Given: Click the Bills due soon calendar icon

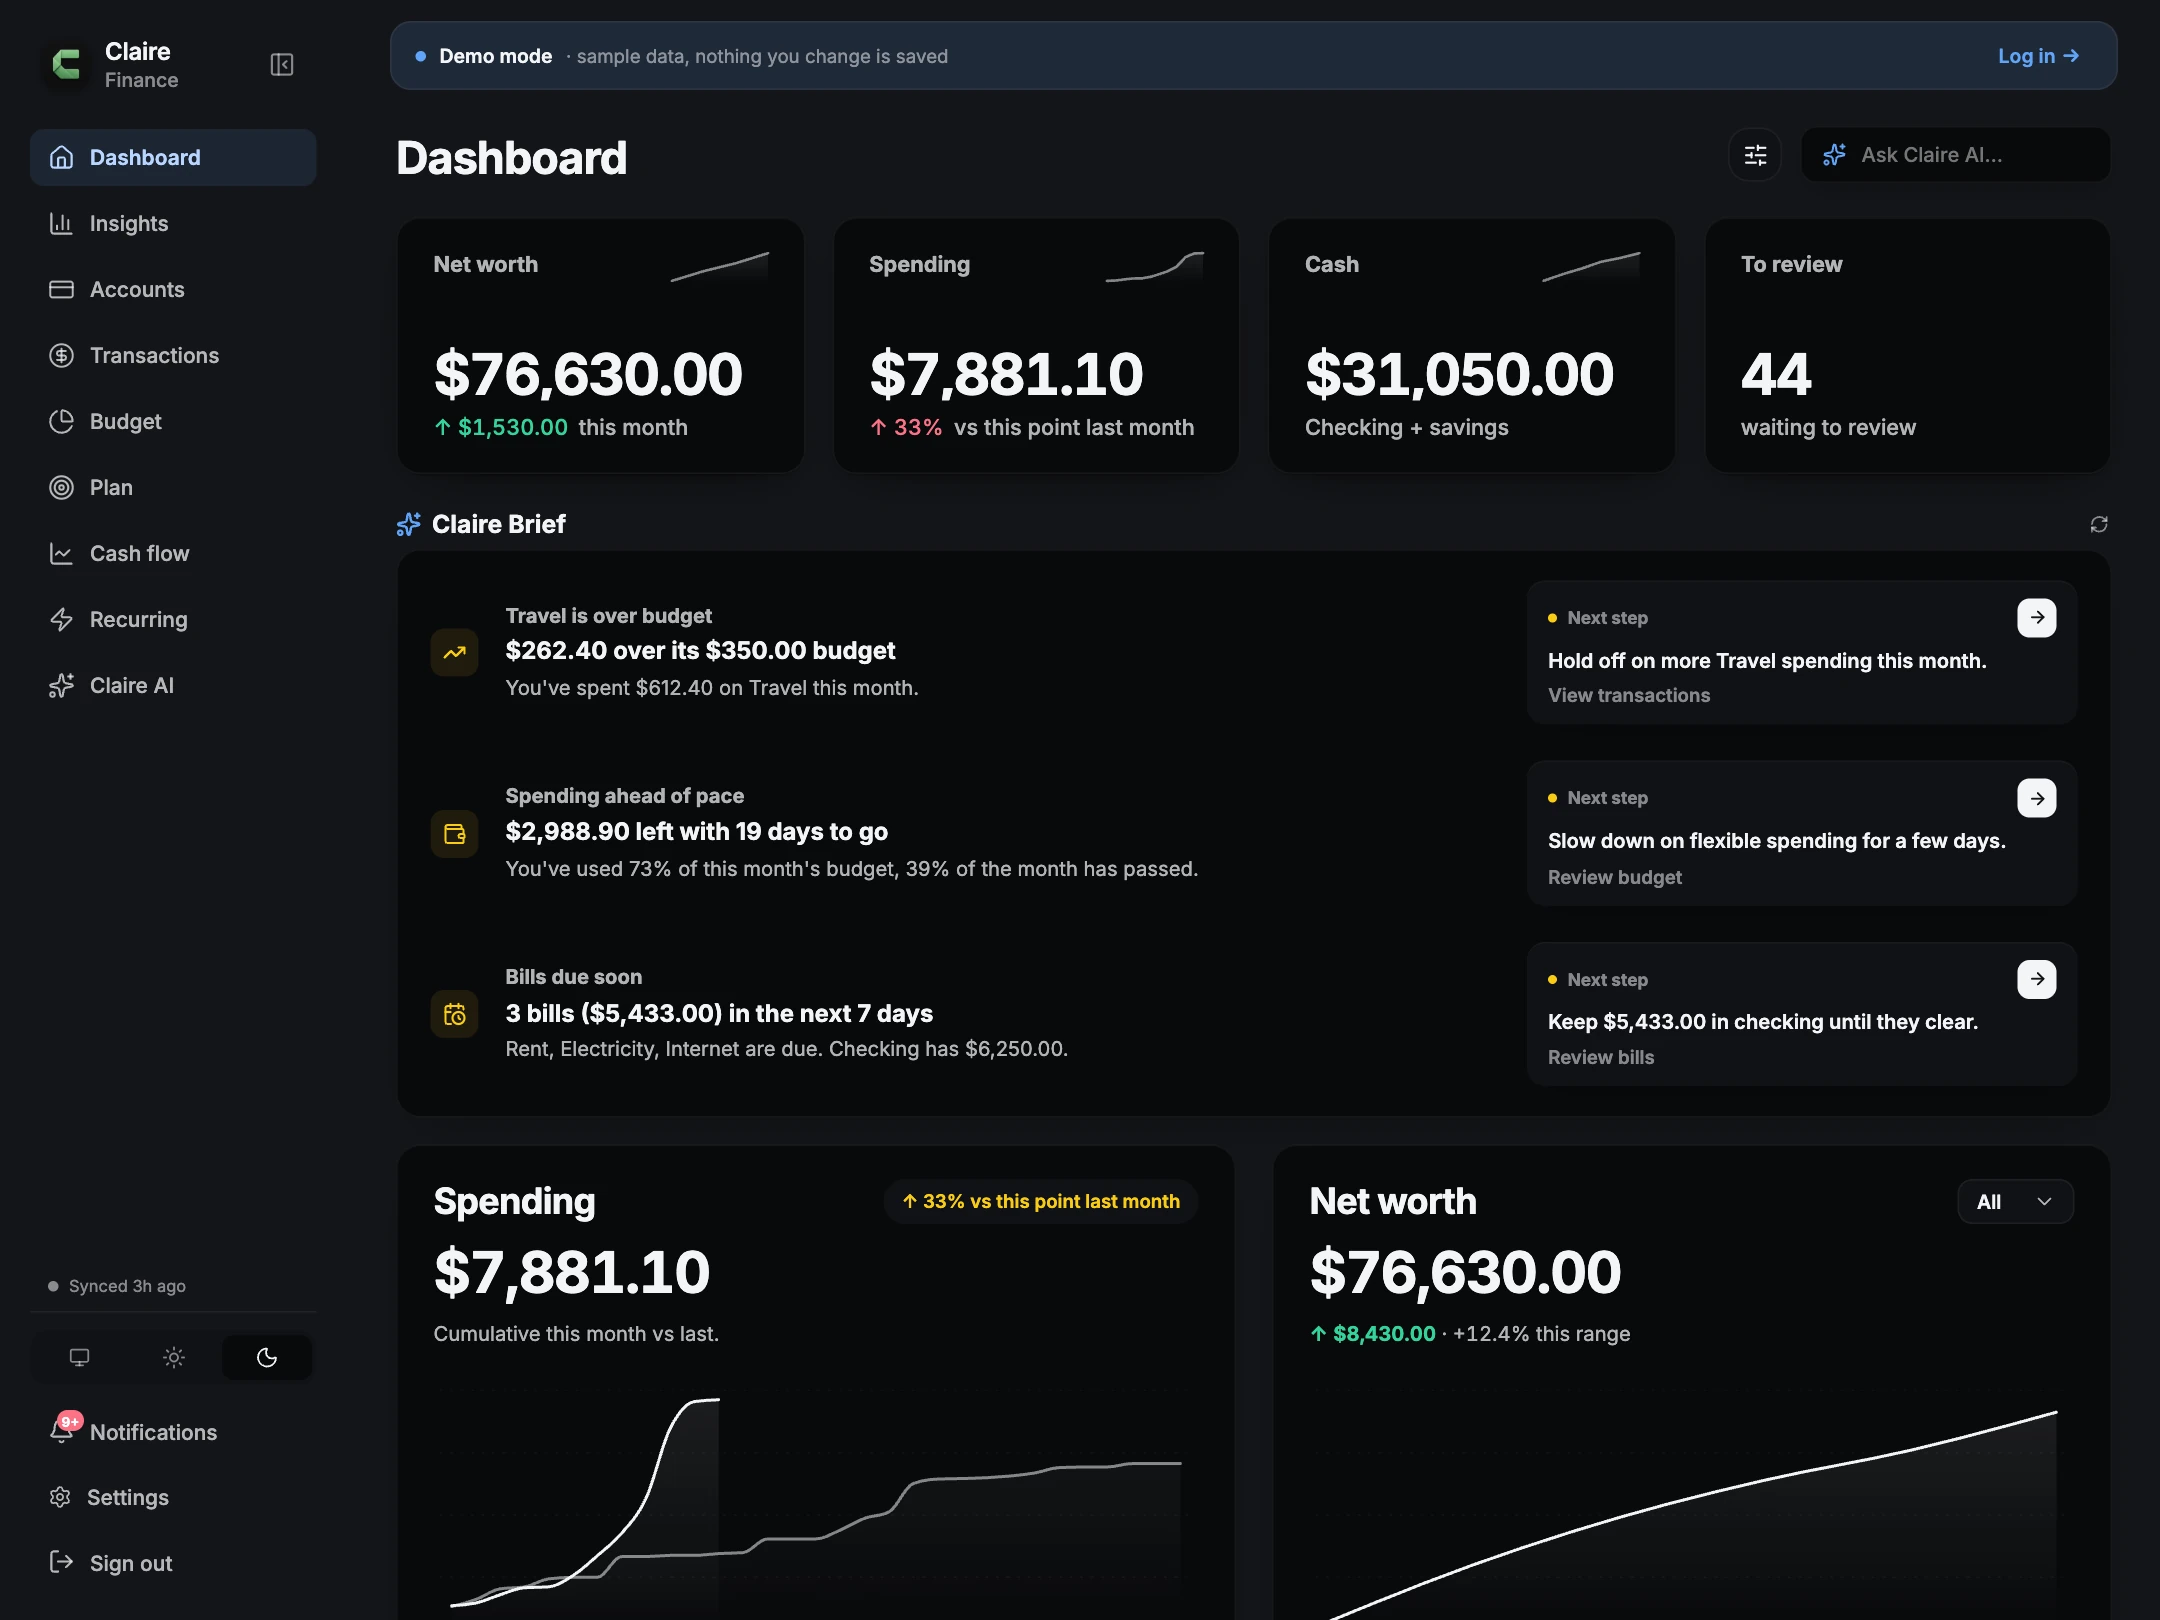Looking at the screenshot, I should (x=454, y=1014).
